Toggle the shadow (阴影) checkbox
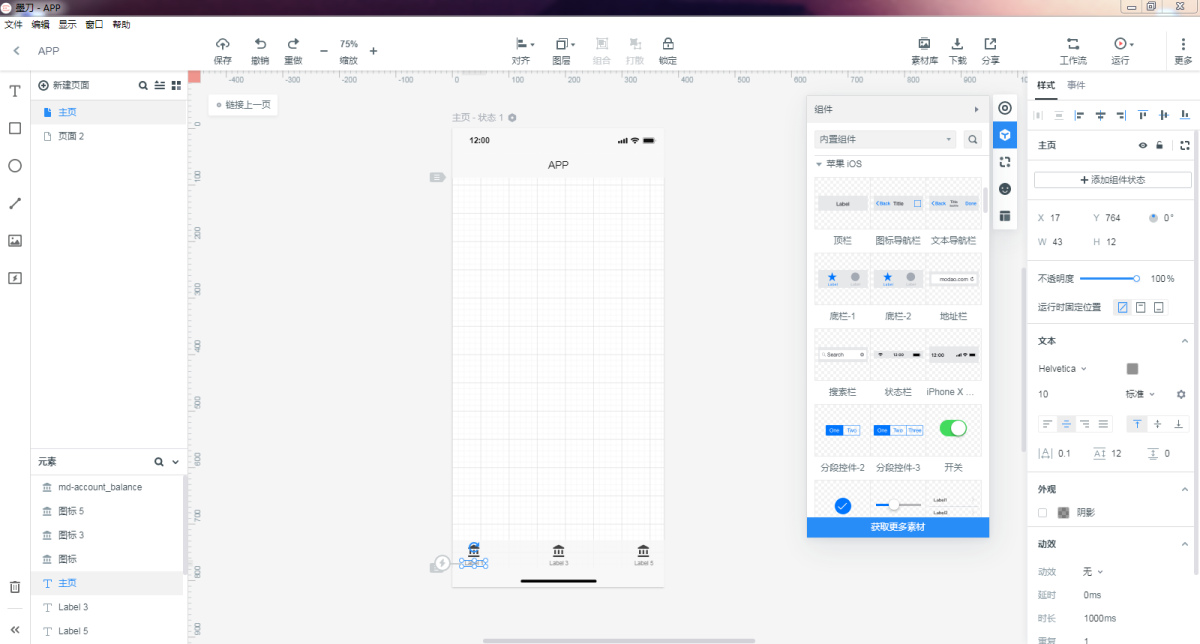Screen dimensions: 1200x644 [1043, 512]
